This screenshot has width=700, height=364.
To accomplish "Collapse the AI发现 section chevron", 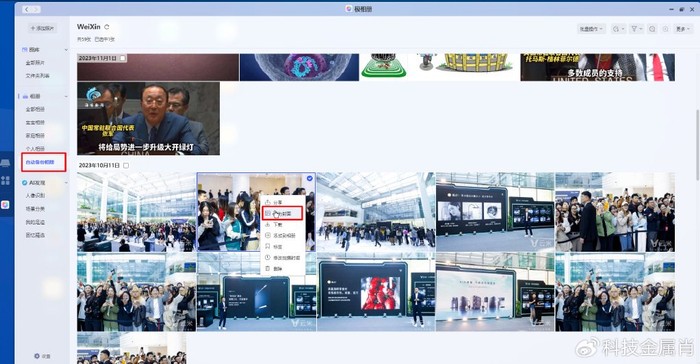I will 66,183.
